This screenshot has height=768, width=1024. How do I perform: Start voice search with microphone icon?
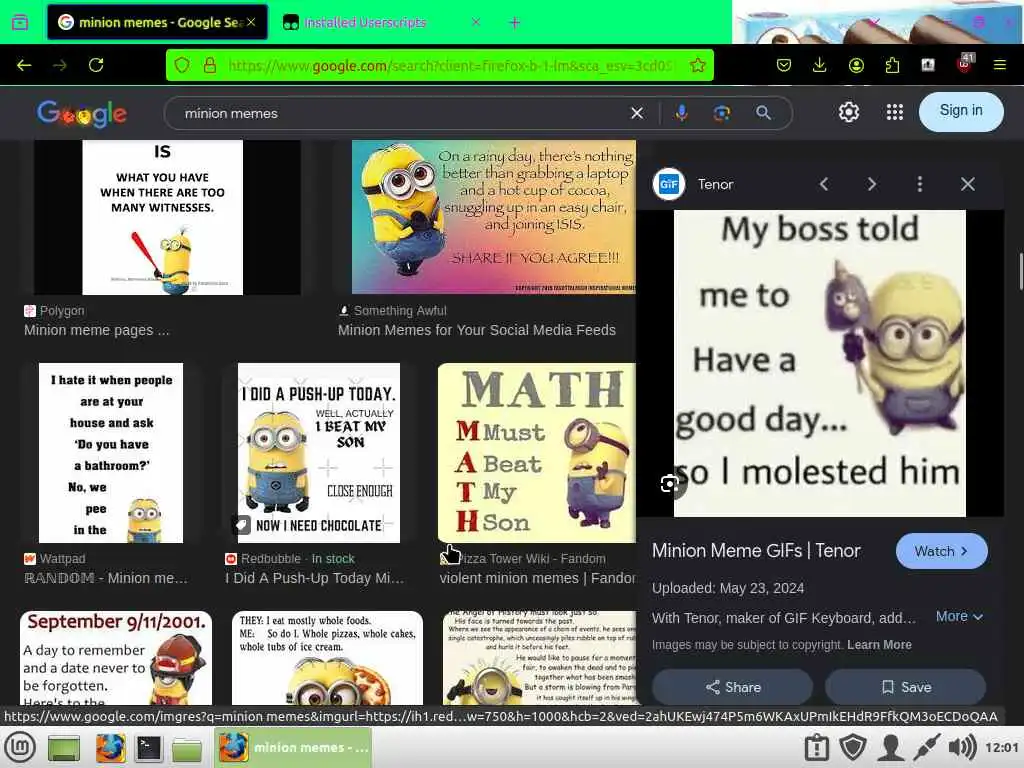(x=681, y=113)
